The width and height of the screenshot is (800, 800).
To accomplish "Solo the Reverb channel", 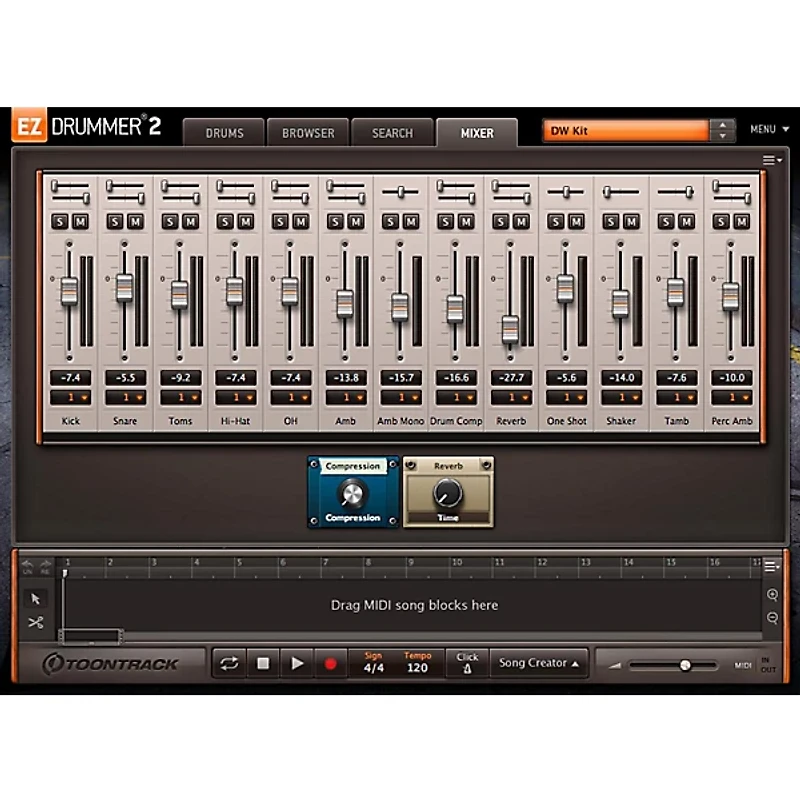I will 501,219.
